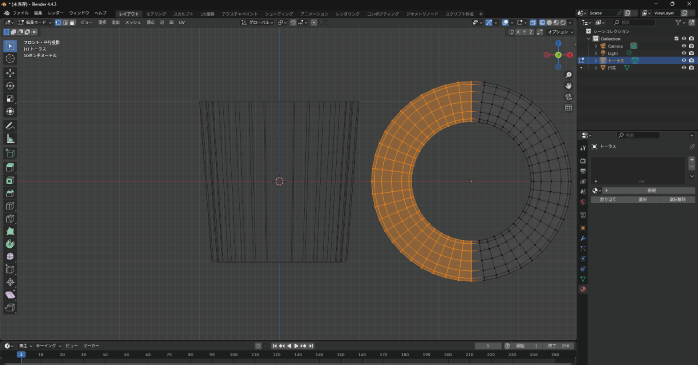
Task: Open the レンダー menu
Action: pyautogui.click(x=55, y=13)
